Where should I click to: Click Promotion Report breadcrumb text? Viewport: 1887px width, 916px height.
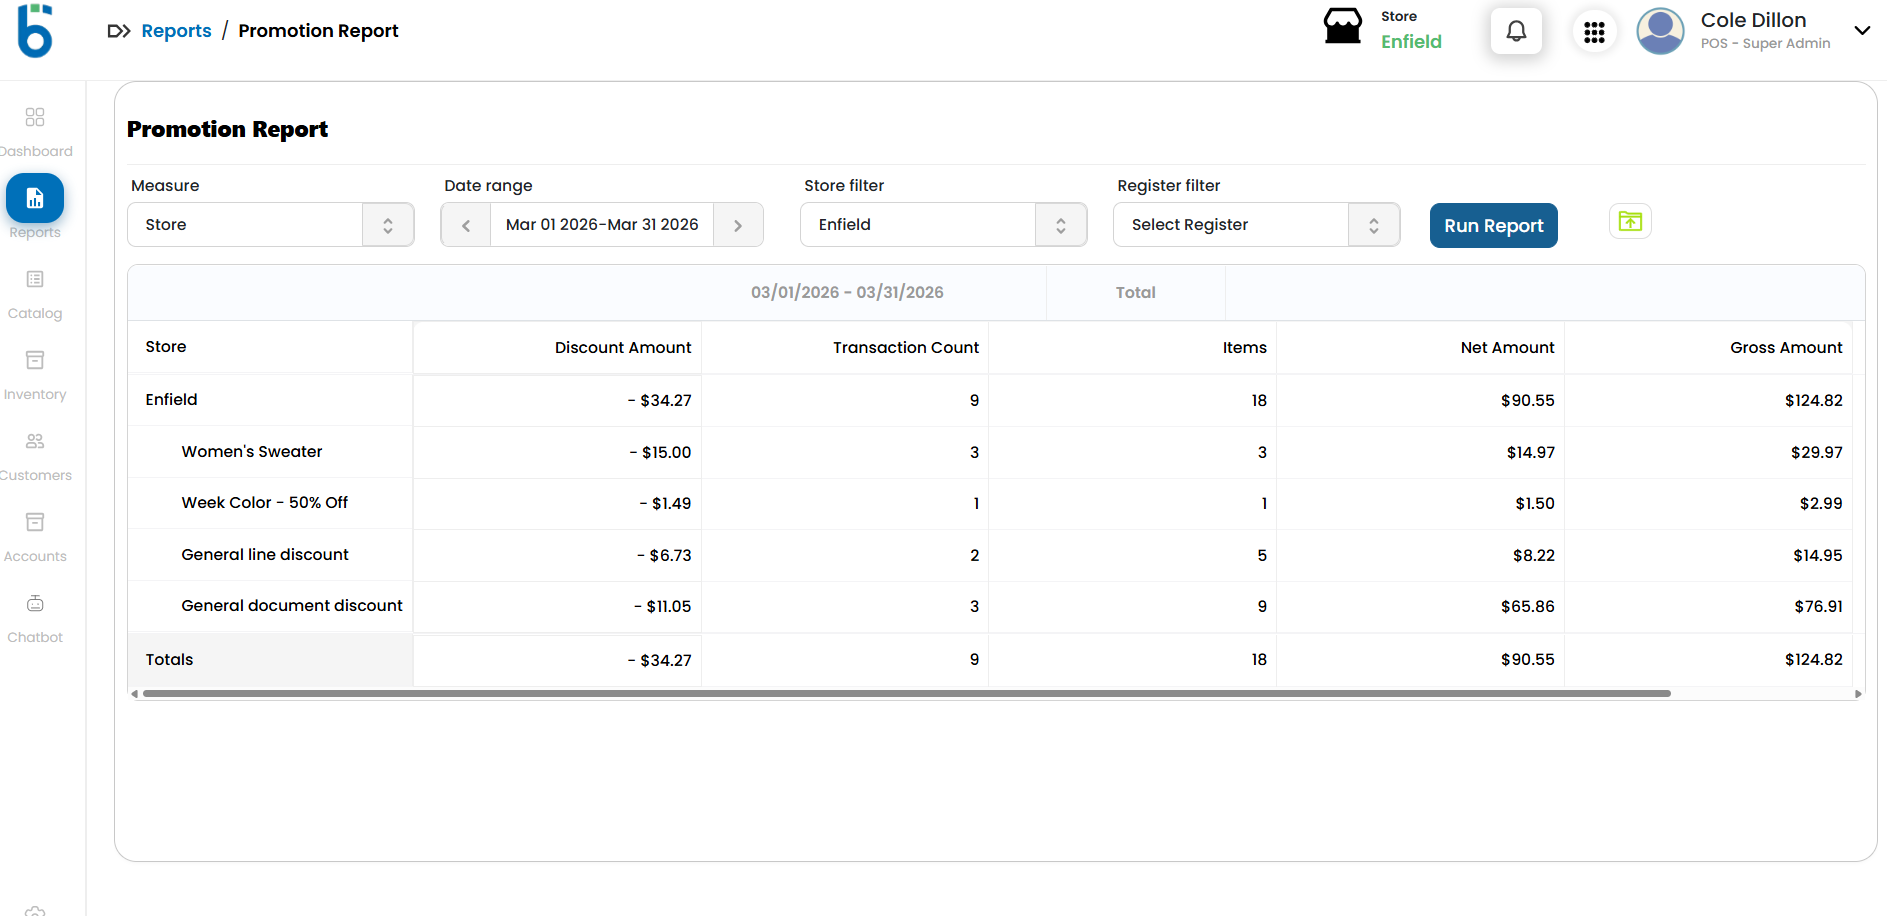tap(318, 31)
